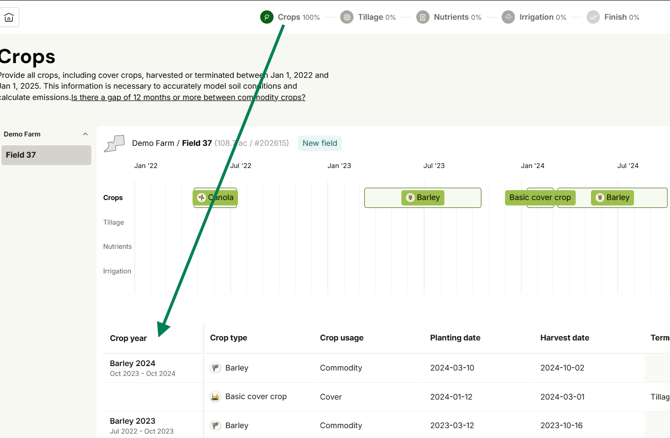The width and height of the screenshot is (670, 438).
Task: Click the field map icon beside Demo Farm
Action: (x=115, y=144)
